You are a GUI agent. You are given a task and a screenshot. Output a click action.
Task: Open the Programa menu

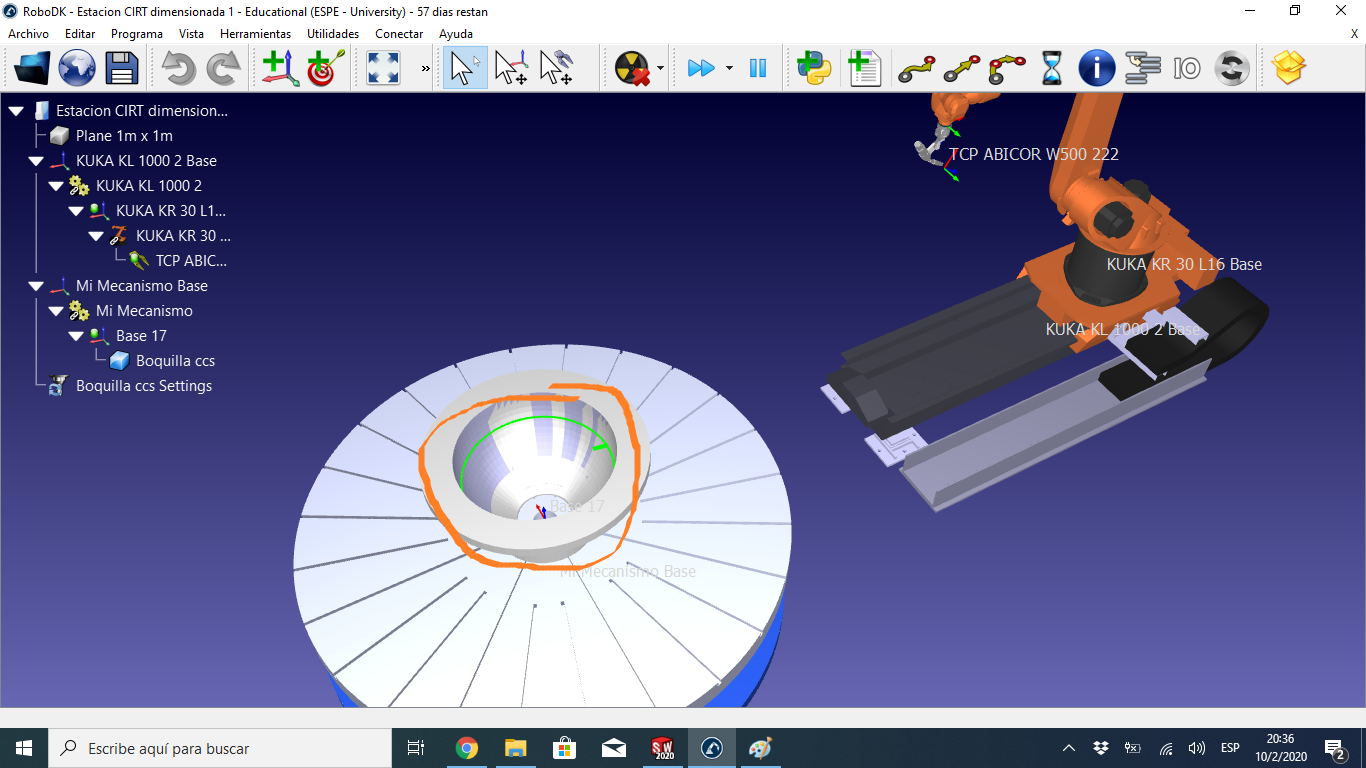tap(136, 34)
